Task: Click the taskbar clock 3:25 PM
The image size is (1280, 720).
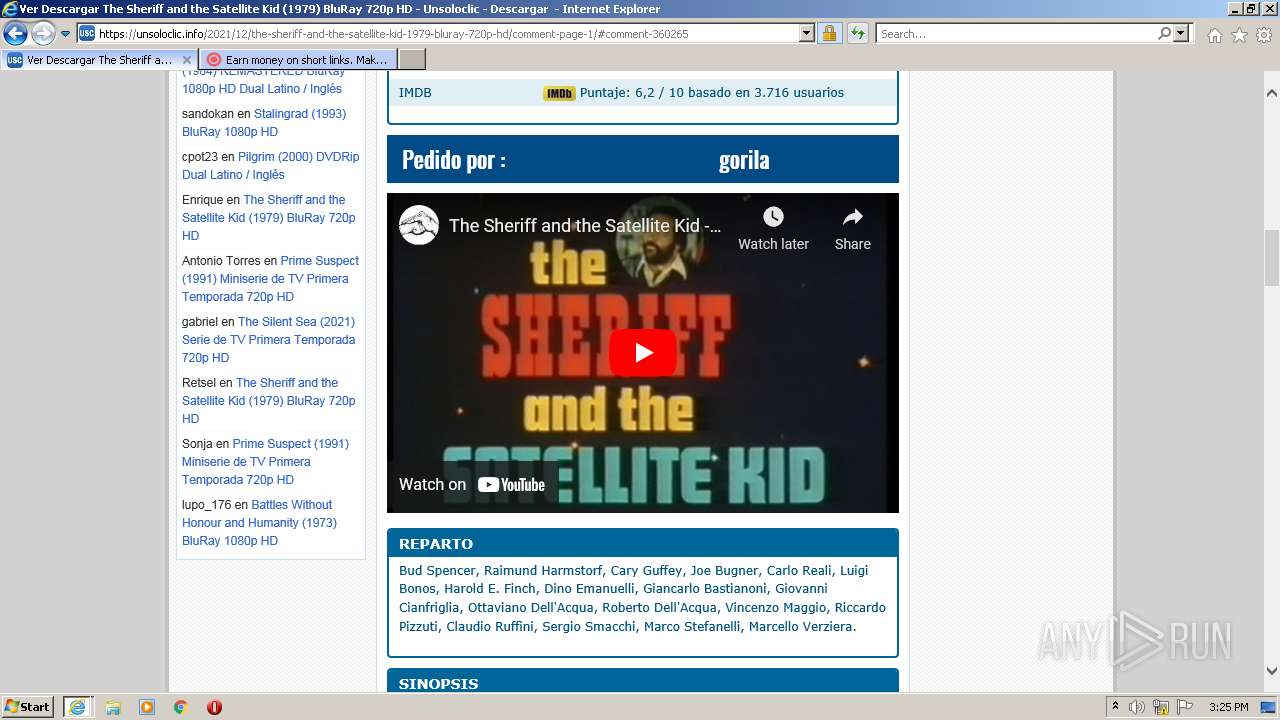Action: coord(1228,707)
